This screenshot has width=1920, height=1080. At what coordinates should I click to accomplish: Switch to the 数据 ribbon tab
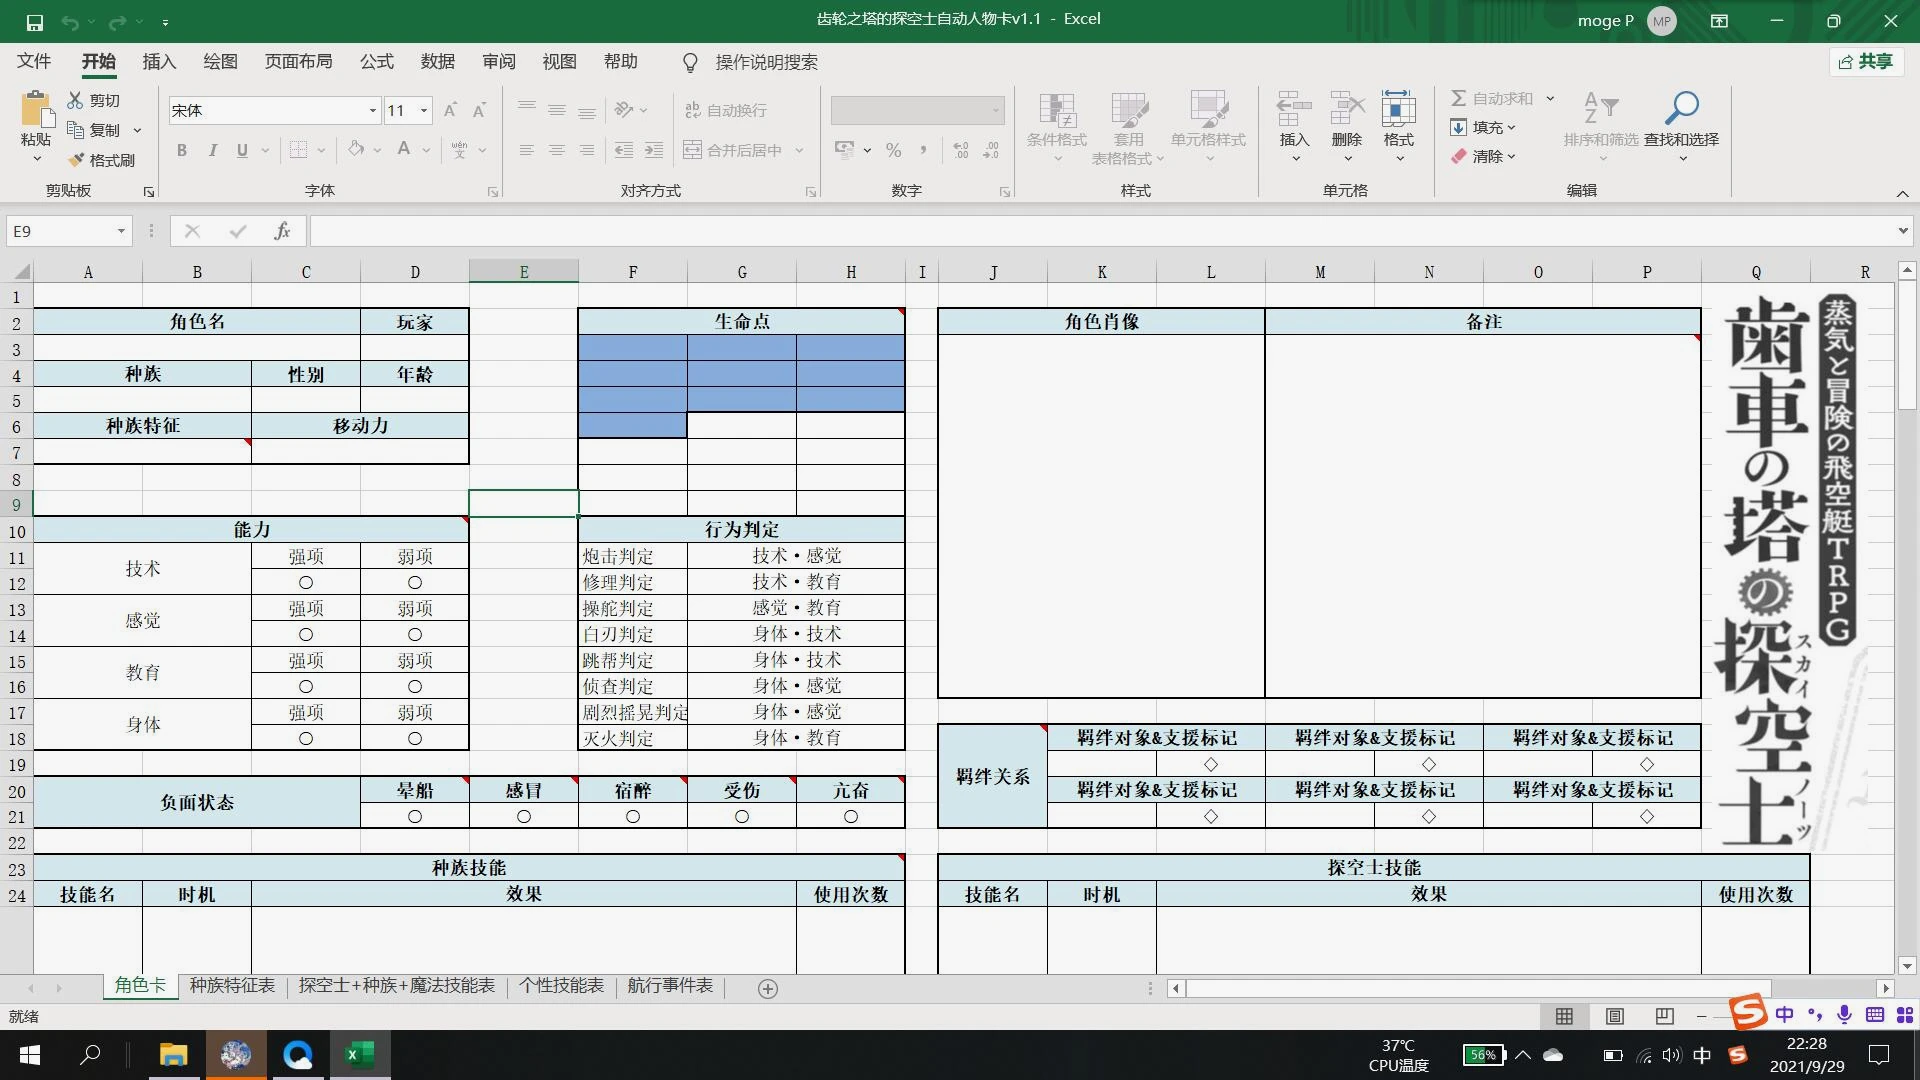[x=438, y=62]
